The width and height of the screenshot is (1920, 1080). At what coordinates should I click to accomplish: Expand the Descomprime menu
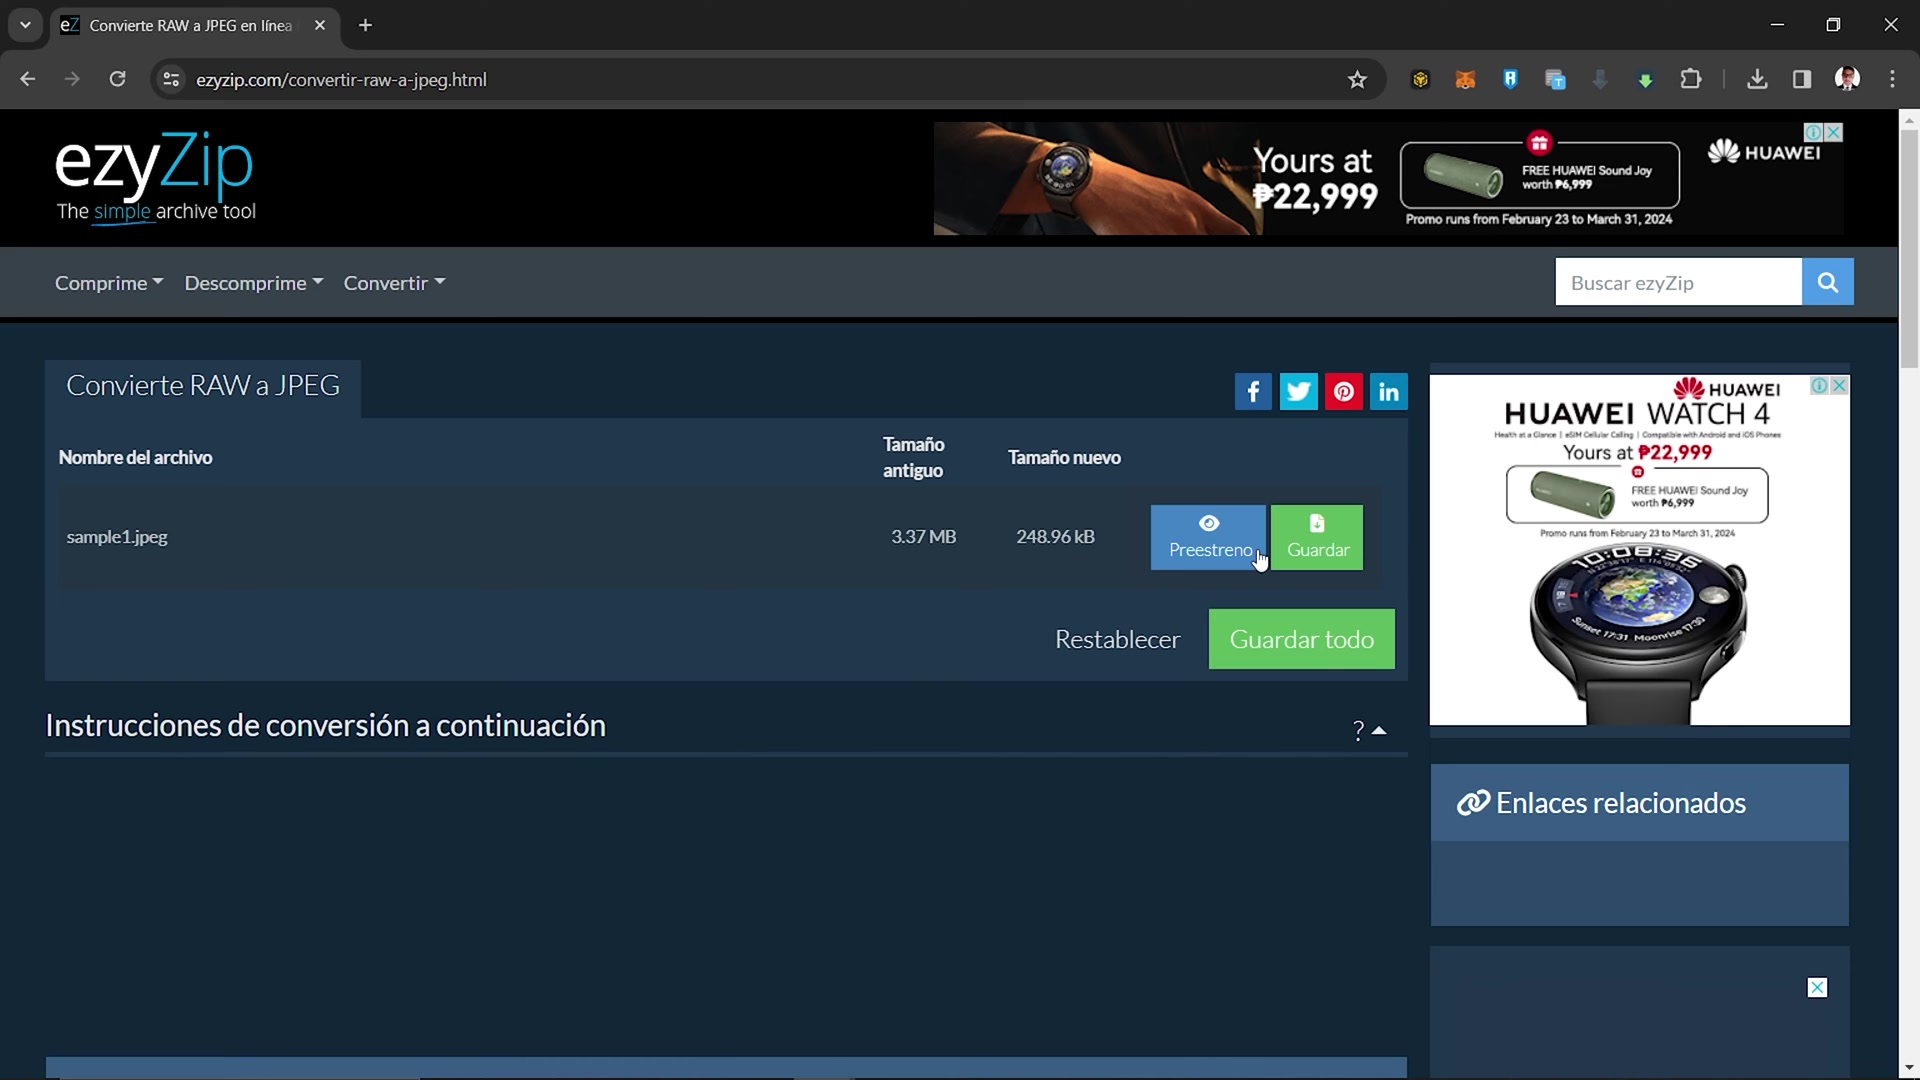pos(254,283)
